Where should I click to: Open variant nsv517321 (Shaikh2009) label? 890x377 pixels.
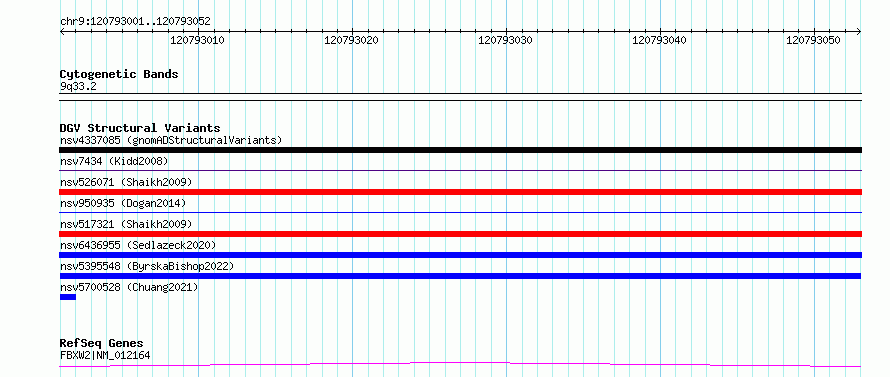tap(126, 224)
